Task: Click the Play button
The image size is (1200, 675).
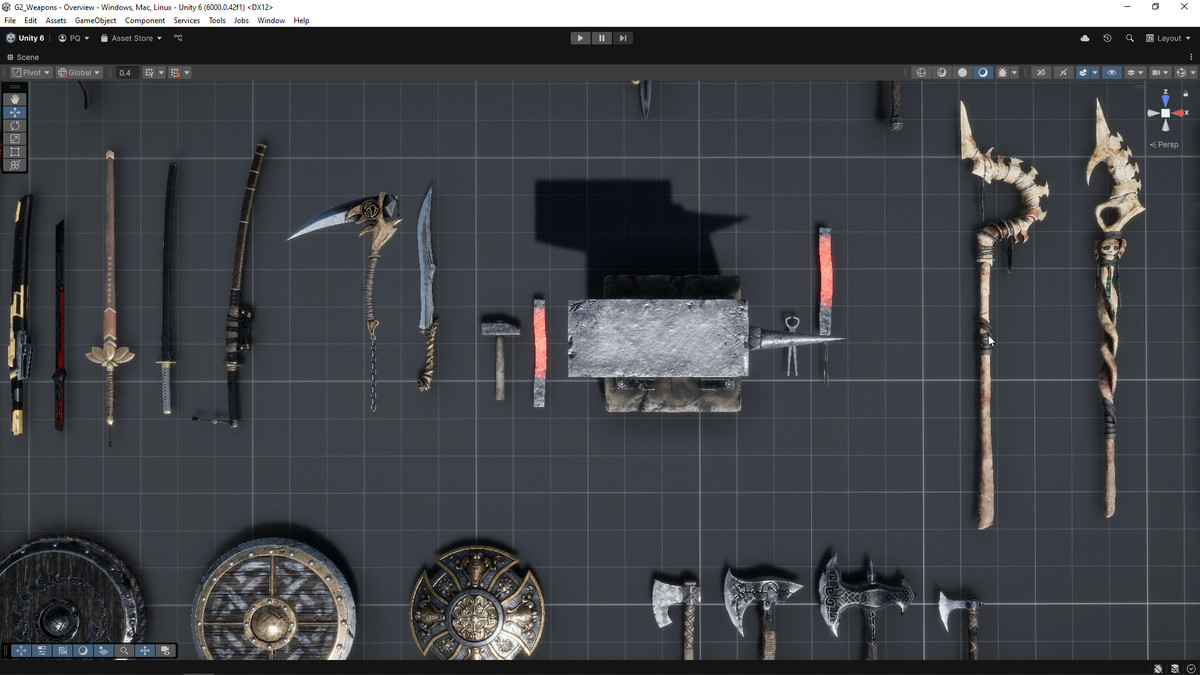Action: coord(580,38)
